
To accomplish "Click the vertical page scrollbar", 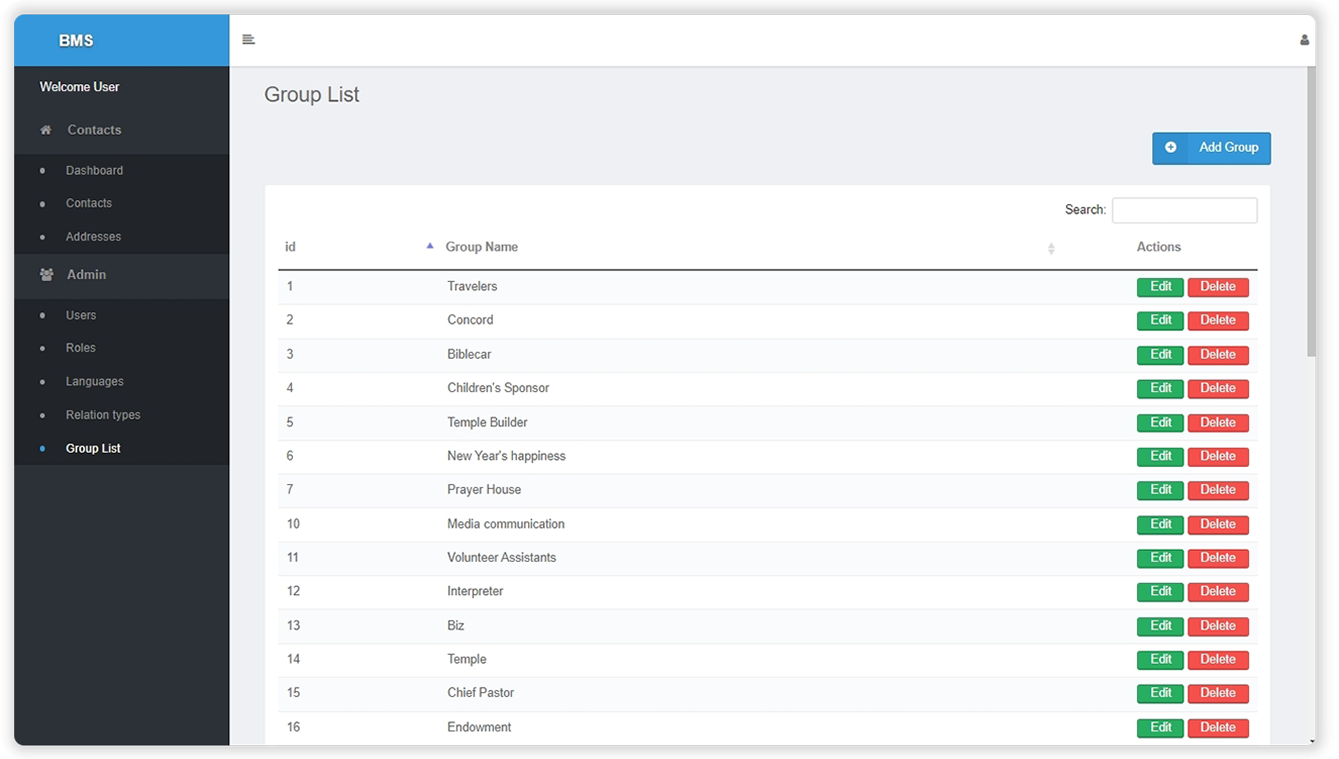I will pos(1310,210).
